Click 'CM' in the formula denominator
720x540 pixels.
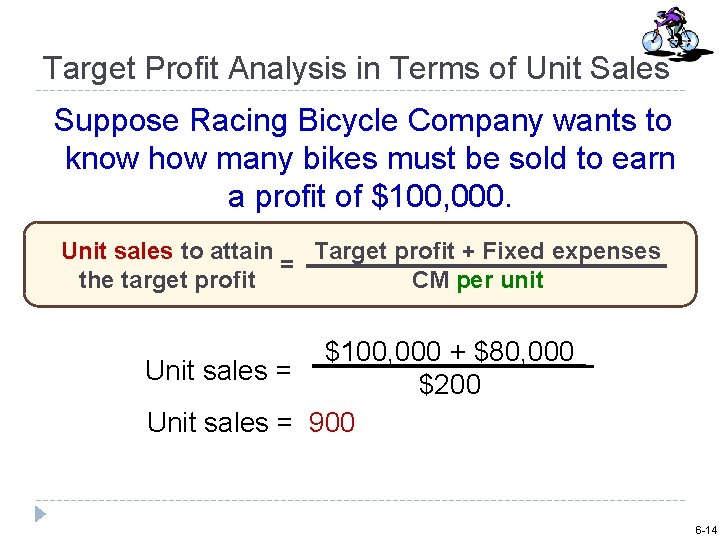click(x=430, y=280)
